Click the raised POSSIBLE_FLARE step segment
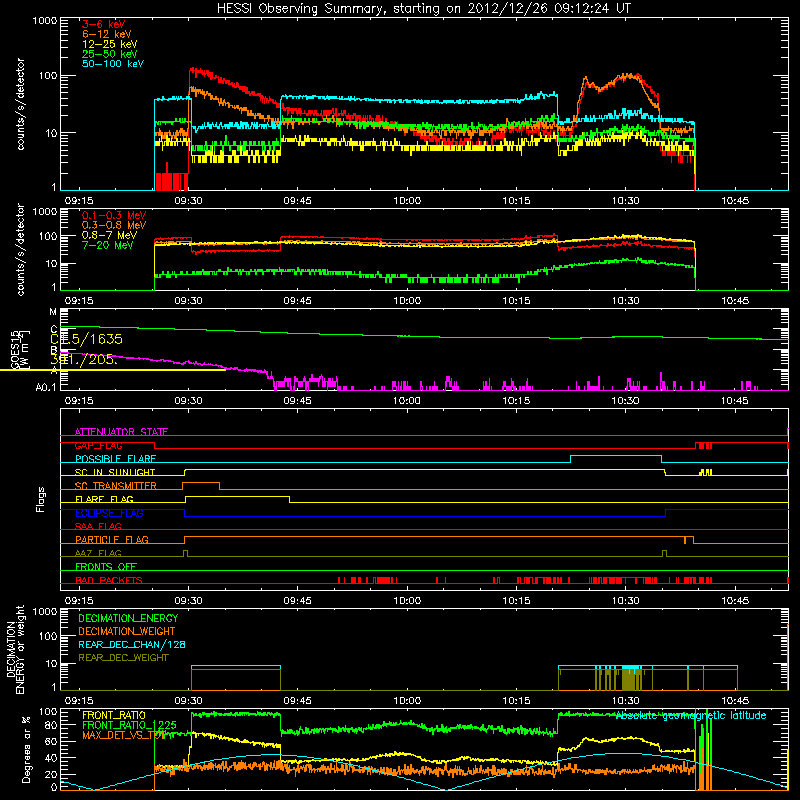 [x=616, y=456]
